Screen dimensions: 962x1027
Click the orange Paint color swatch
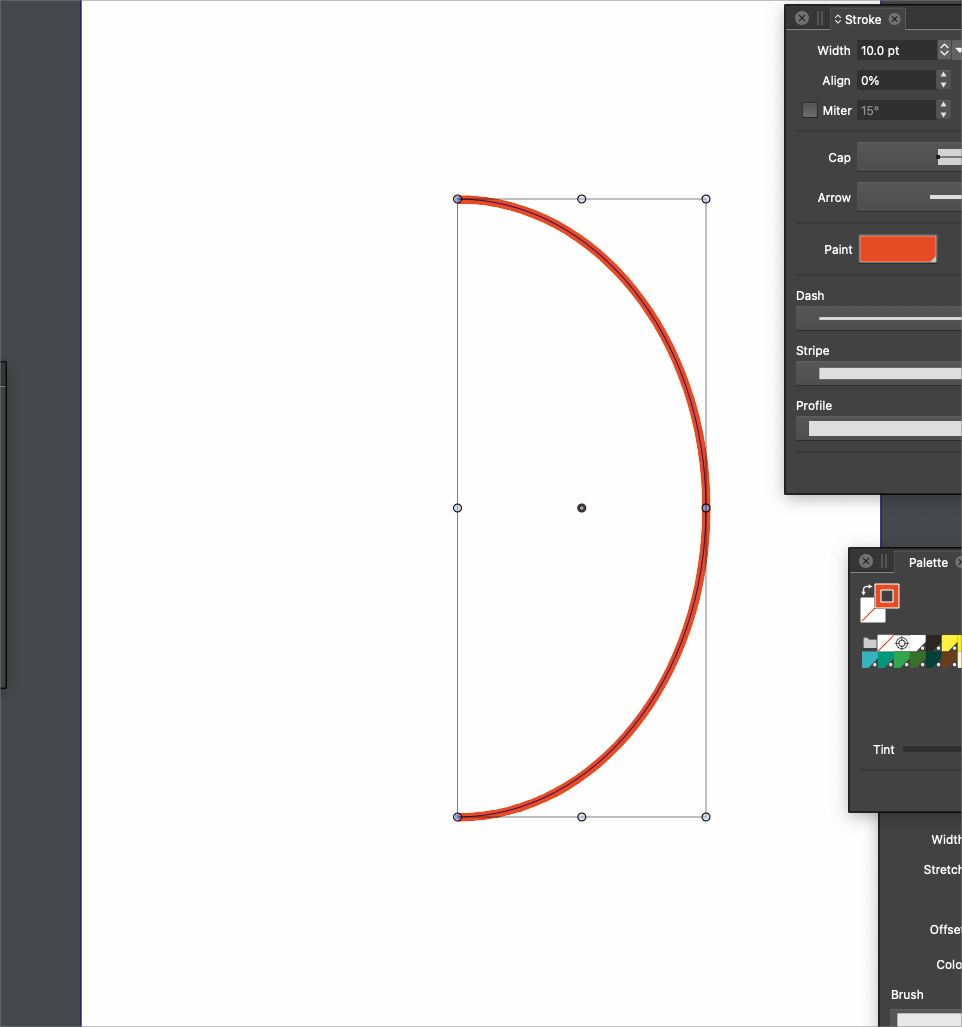(x=898, y=250)
